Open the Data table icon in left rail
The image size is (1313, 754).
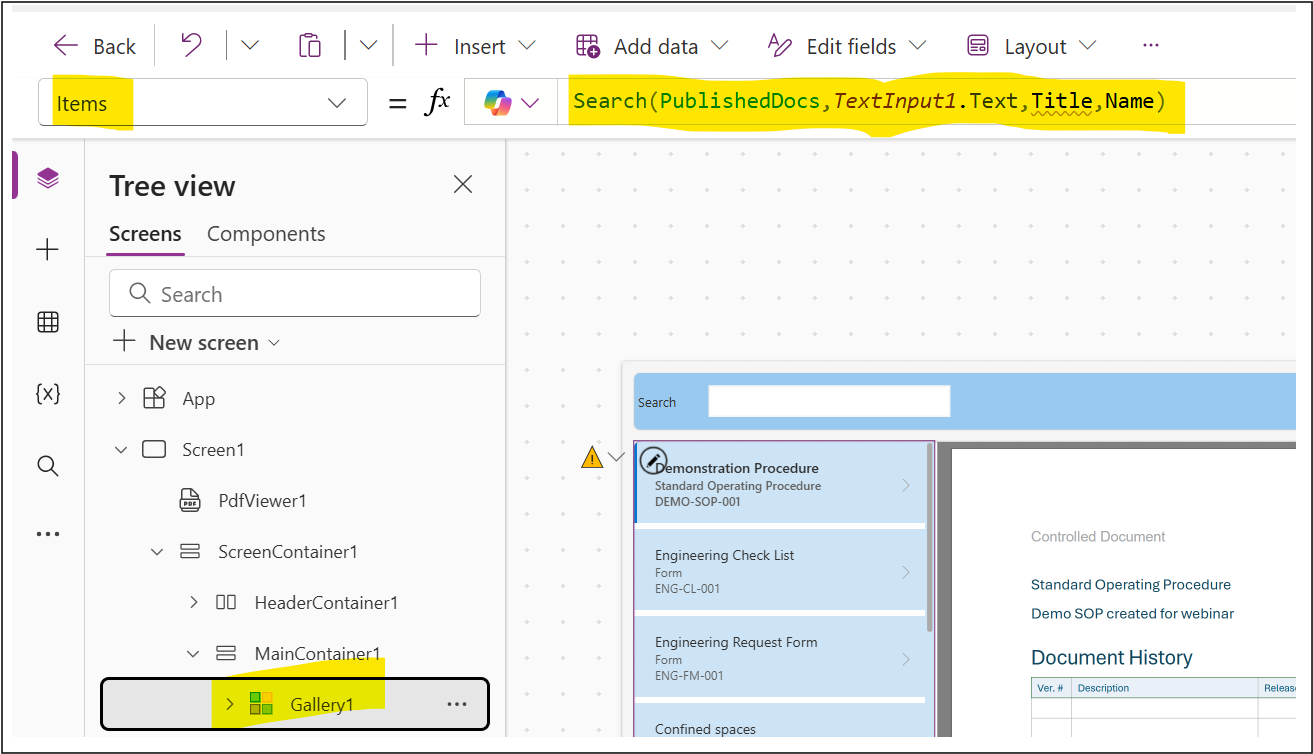(48, 322)
